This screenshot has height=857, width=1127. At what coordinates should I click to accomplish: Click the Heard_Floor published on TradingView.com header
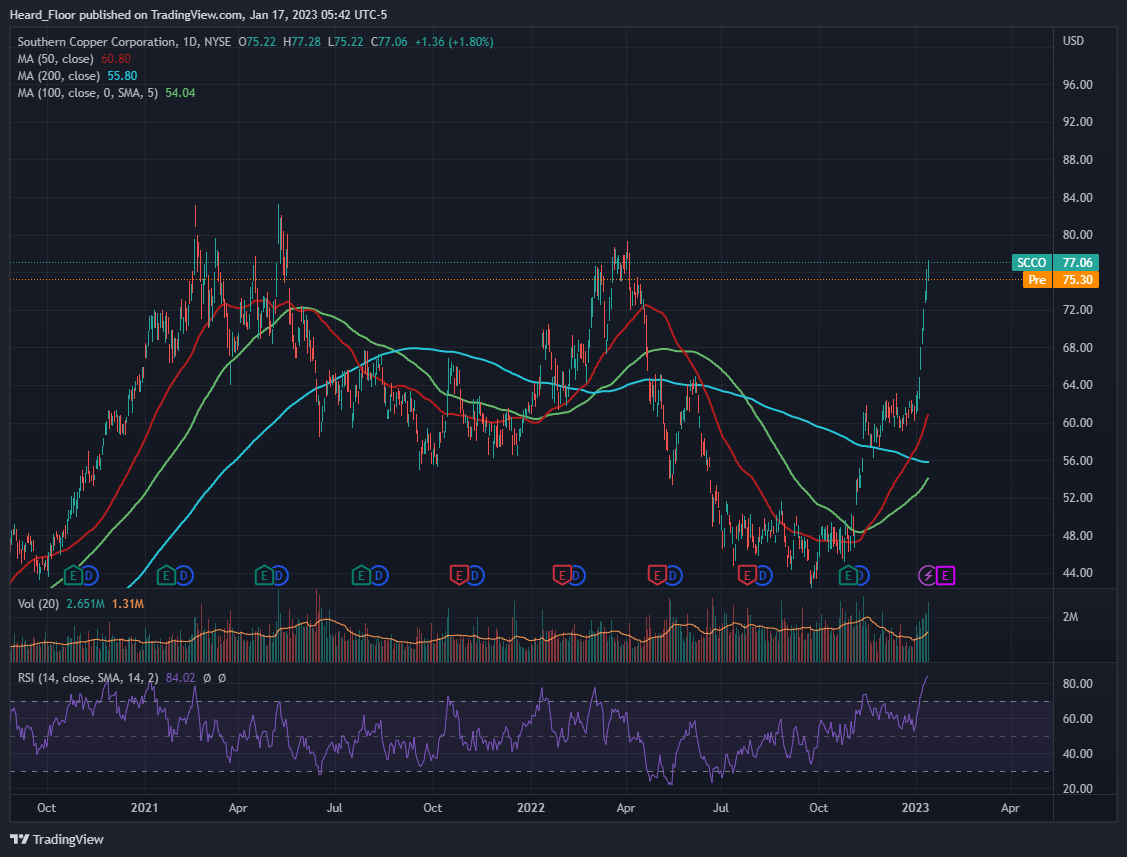click(198, 14)
